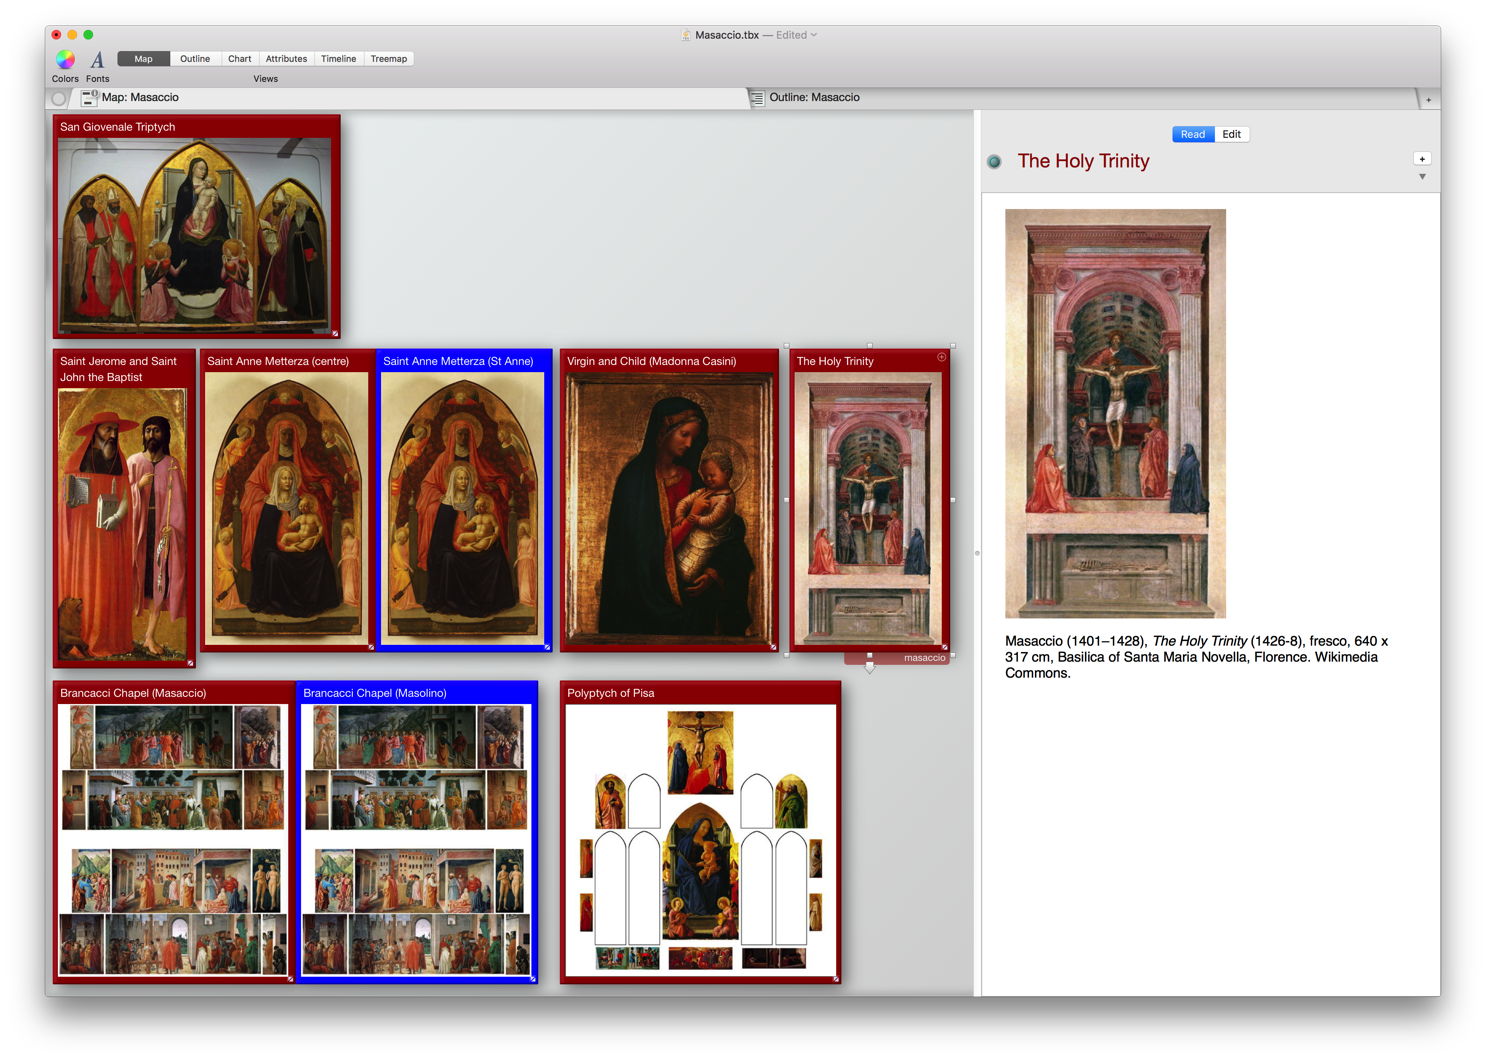Open the Colors picker in toolbar
Viewport: 1486px width, 1061px height.
65,60
